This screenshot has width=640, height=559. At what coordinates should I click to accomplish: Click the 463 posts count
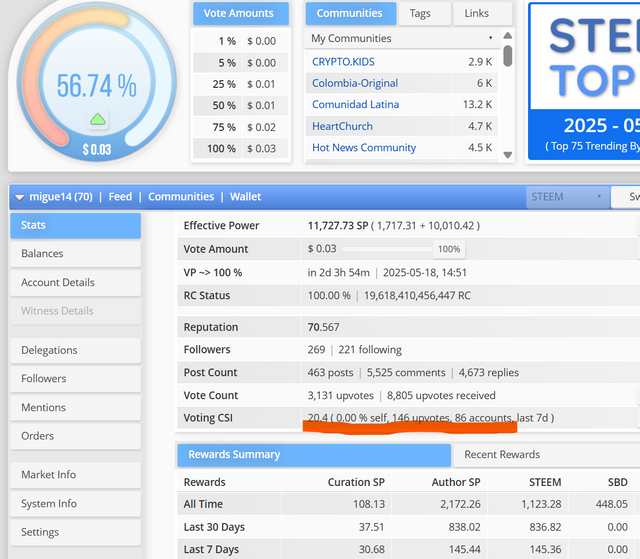click(x=330, y=373)
